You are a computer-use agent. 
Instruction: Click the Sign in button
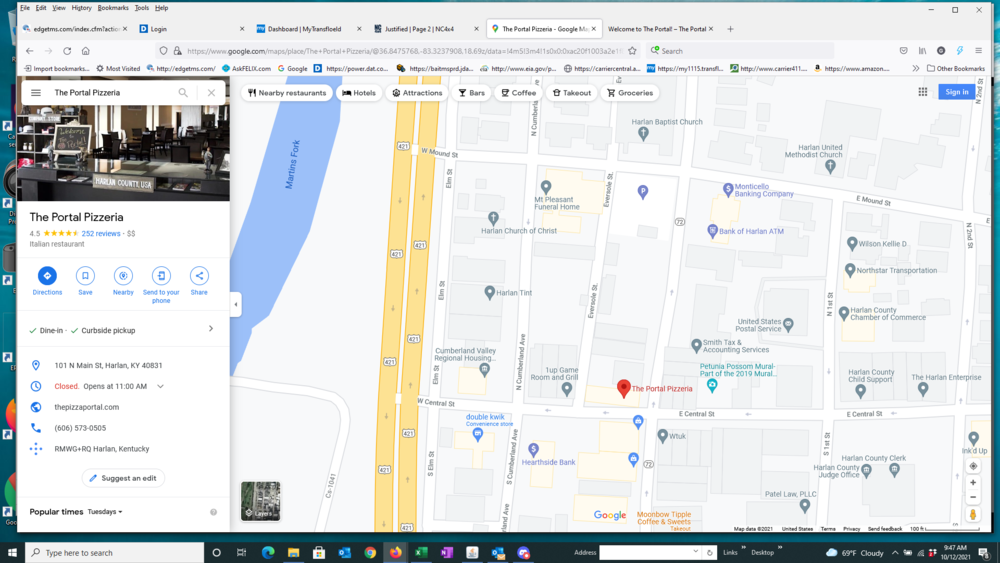[957, 92]
